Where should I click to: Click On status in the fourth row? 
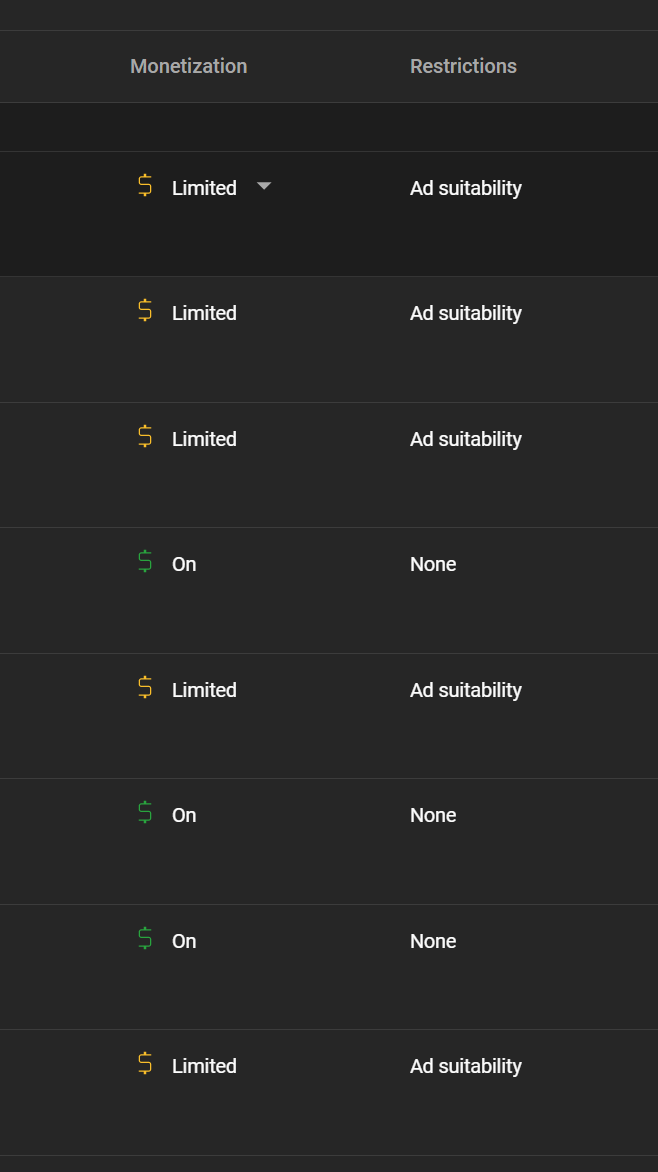tap(184, 564)
